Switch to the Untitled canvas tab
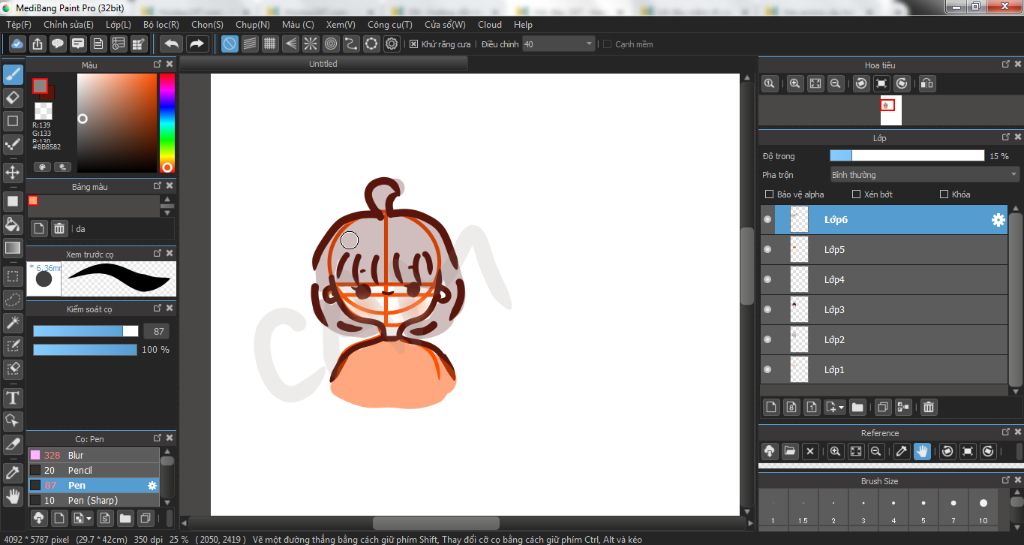The width and height of the screenshot is (1024, 545). pyautogui.click(x=323, y=64)
